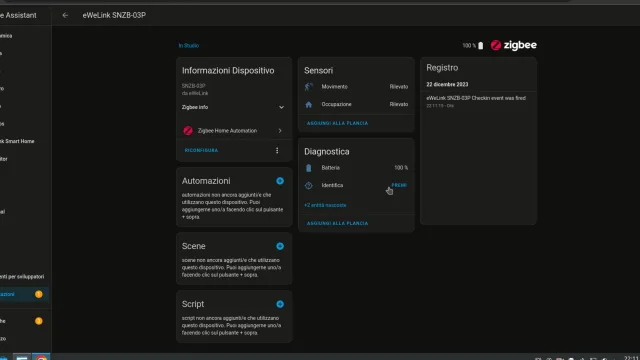Screen dimensions: 640x360
Task: Click the lower orange notification badge in sidebar
Action: (39, 321)
